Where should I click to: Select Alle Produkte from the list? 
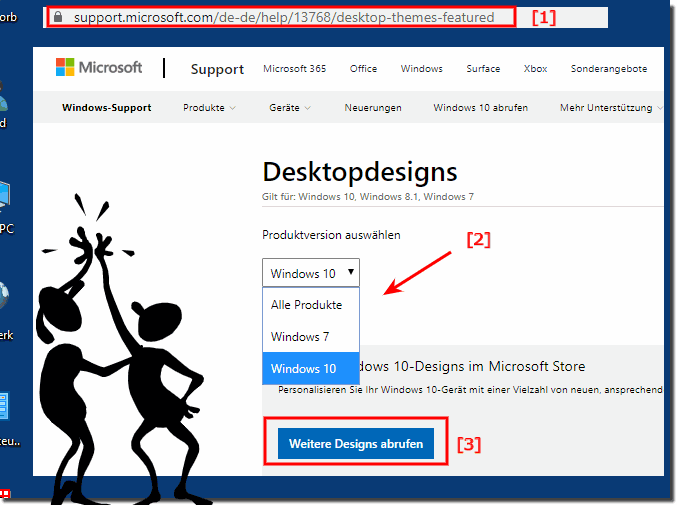(311, 305)
